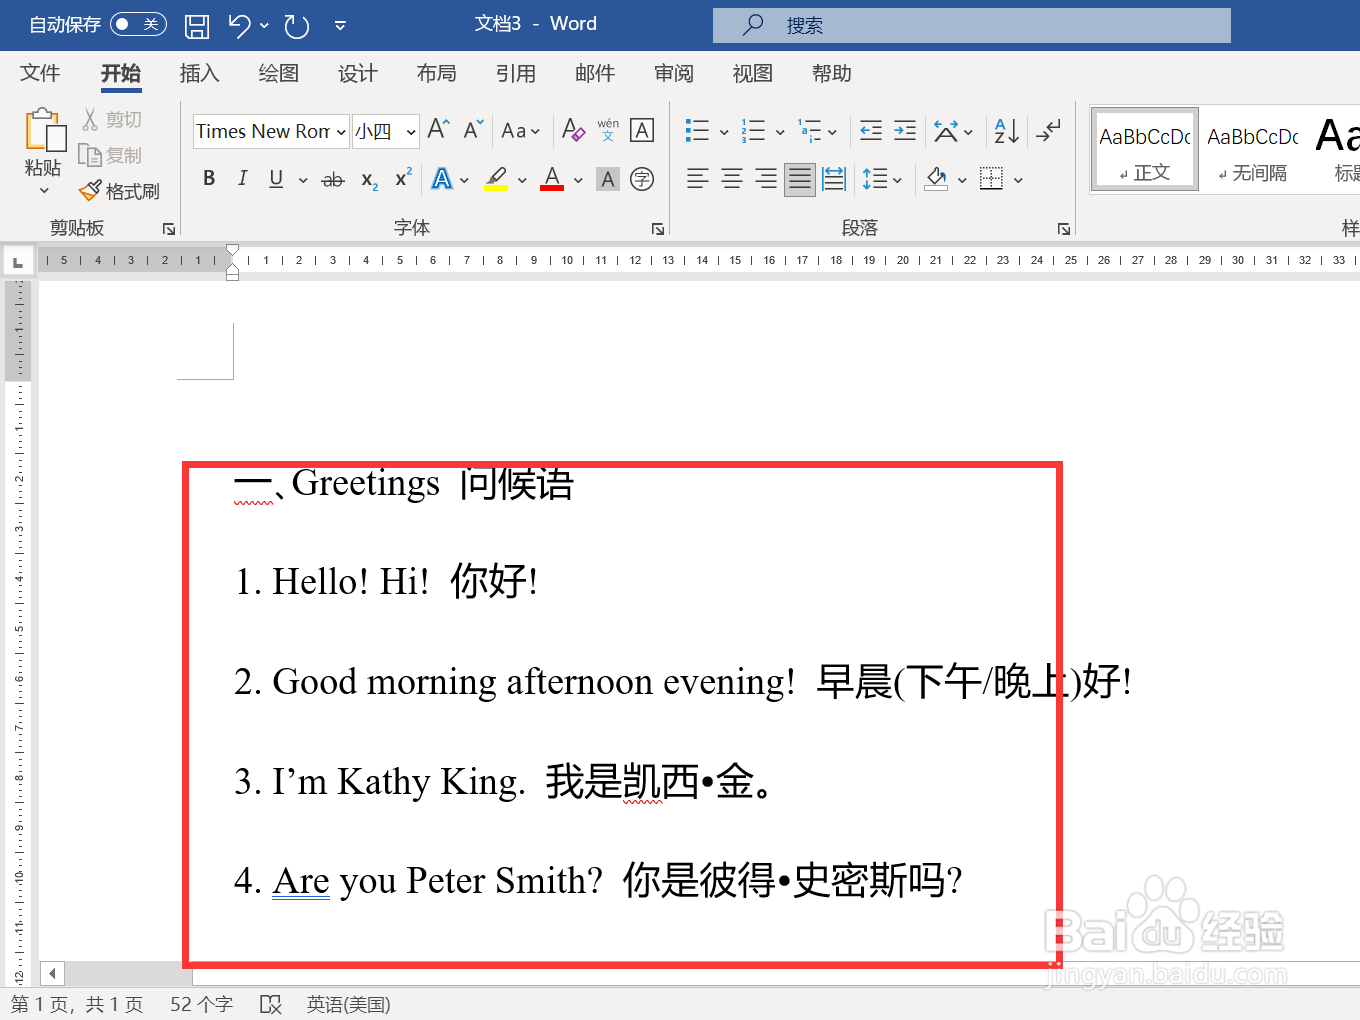Viewport: 1360px width, 1020px height.
Task: Open the 帮助 tab
Action: [831, 73]
